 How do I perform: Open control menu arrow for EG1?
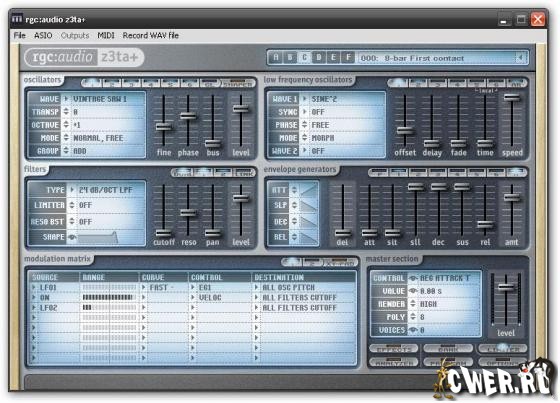193,287
